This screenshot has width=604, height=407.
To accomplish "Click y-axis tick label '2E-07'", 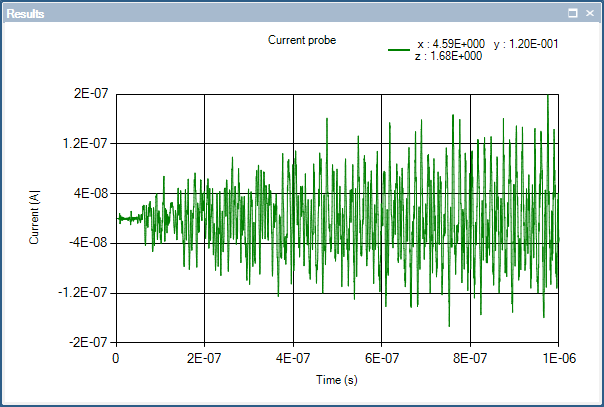I will click(x=91, y=94).
